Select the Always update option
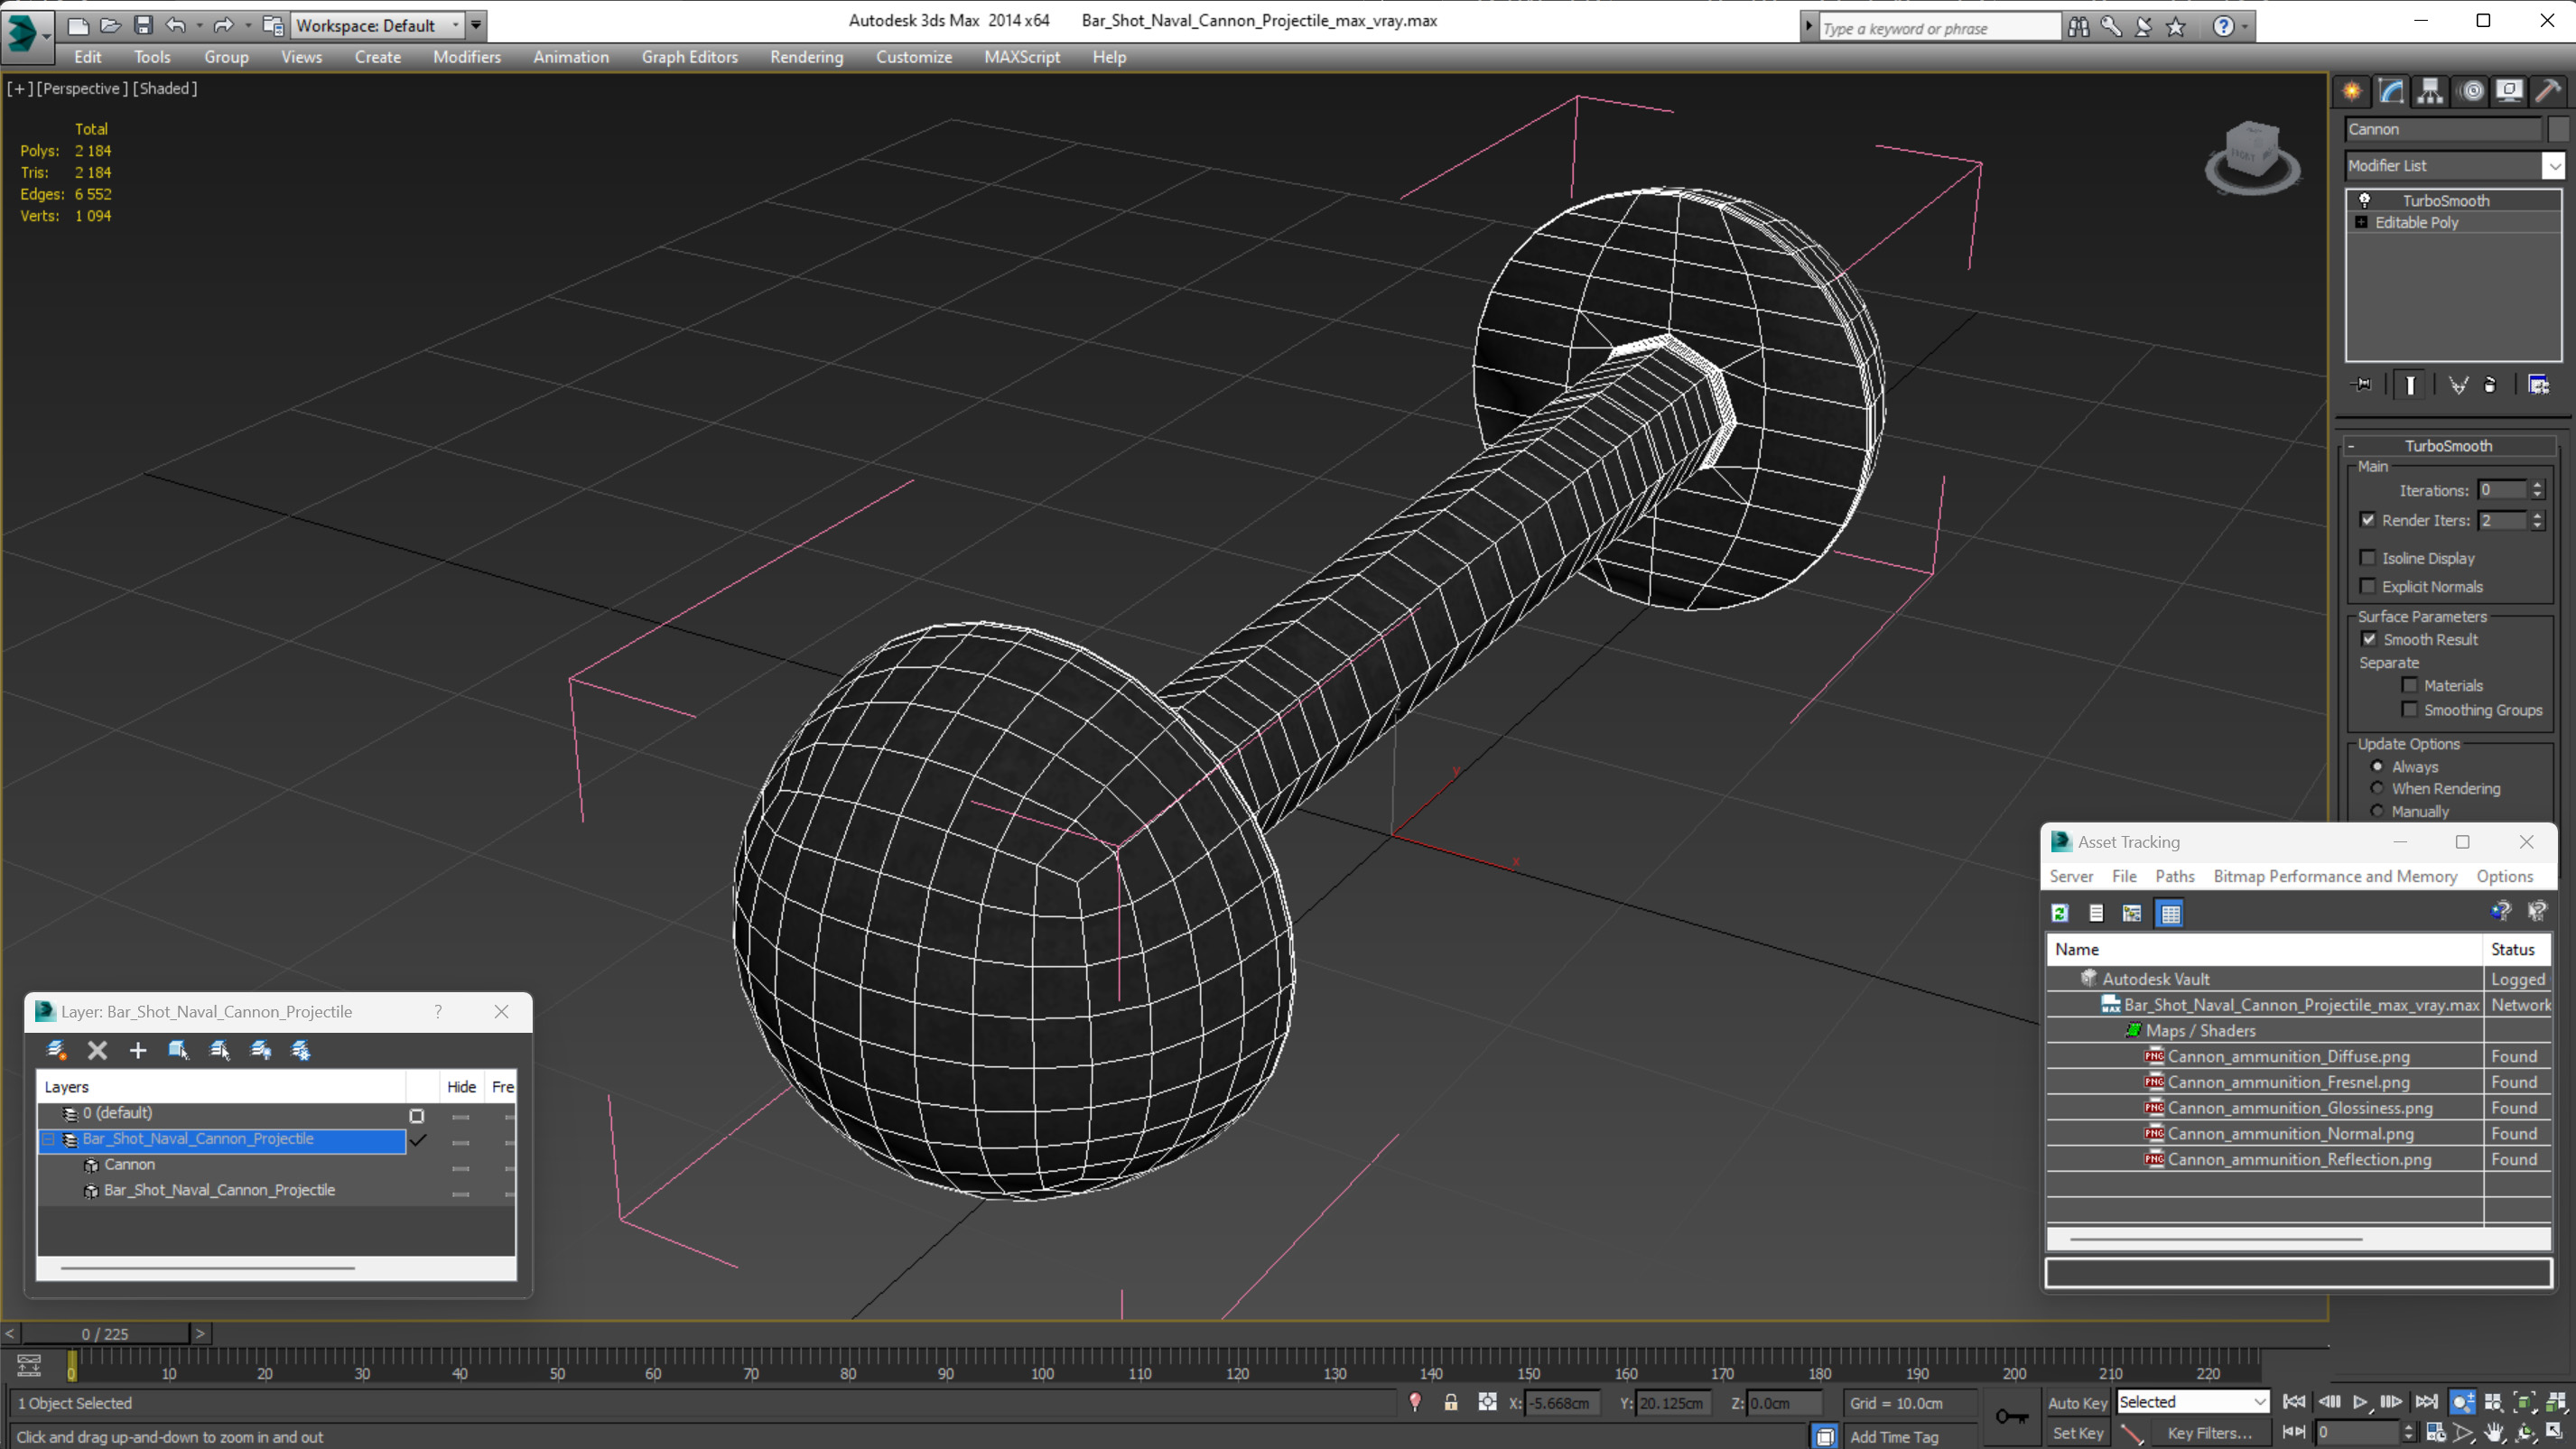 [x=2377, y=766]
